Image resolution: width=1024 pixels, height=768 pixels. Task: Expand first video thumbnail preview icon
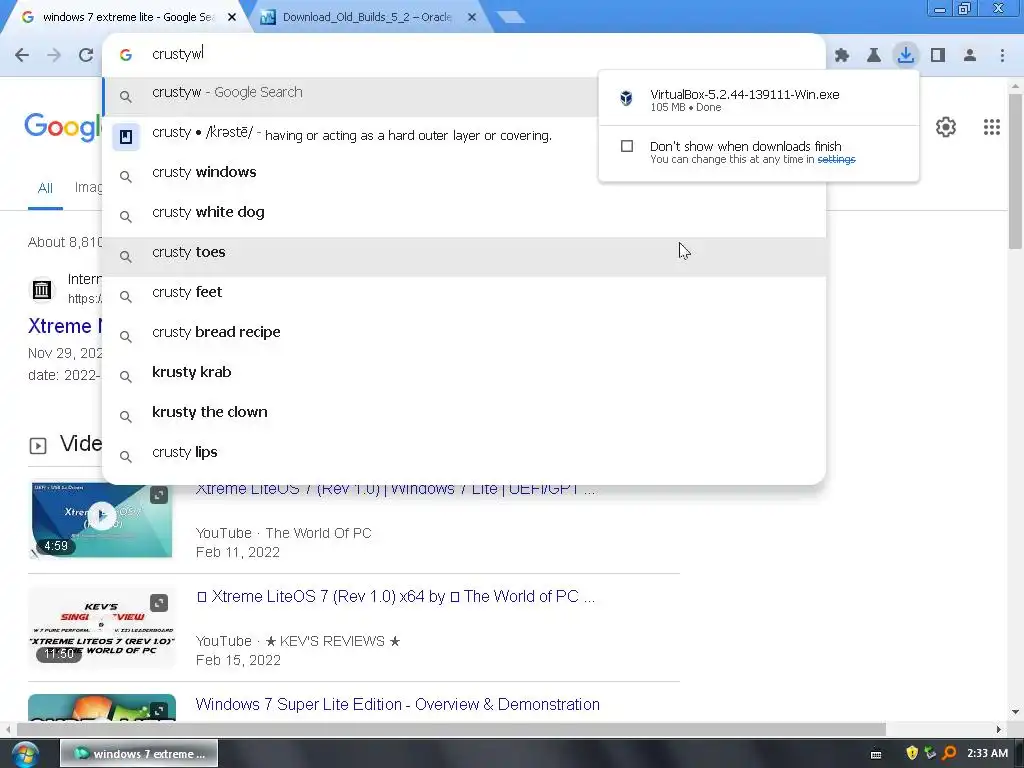click(159, 495)
